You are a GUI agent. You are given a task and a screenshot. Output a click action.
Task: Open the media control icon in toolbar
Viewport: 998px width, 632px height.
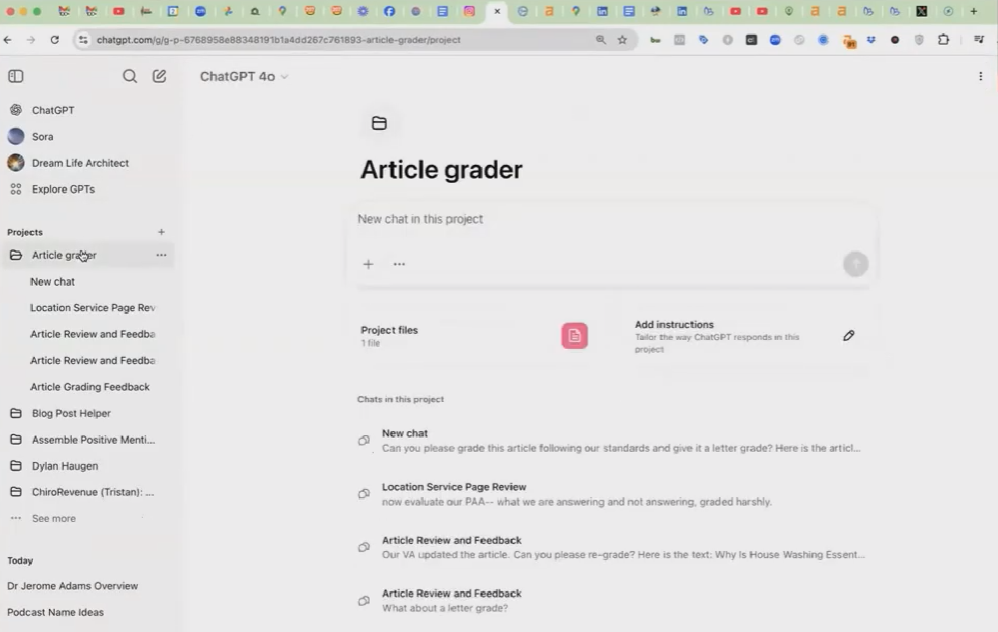coord(979,39)
